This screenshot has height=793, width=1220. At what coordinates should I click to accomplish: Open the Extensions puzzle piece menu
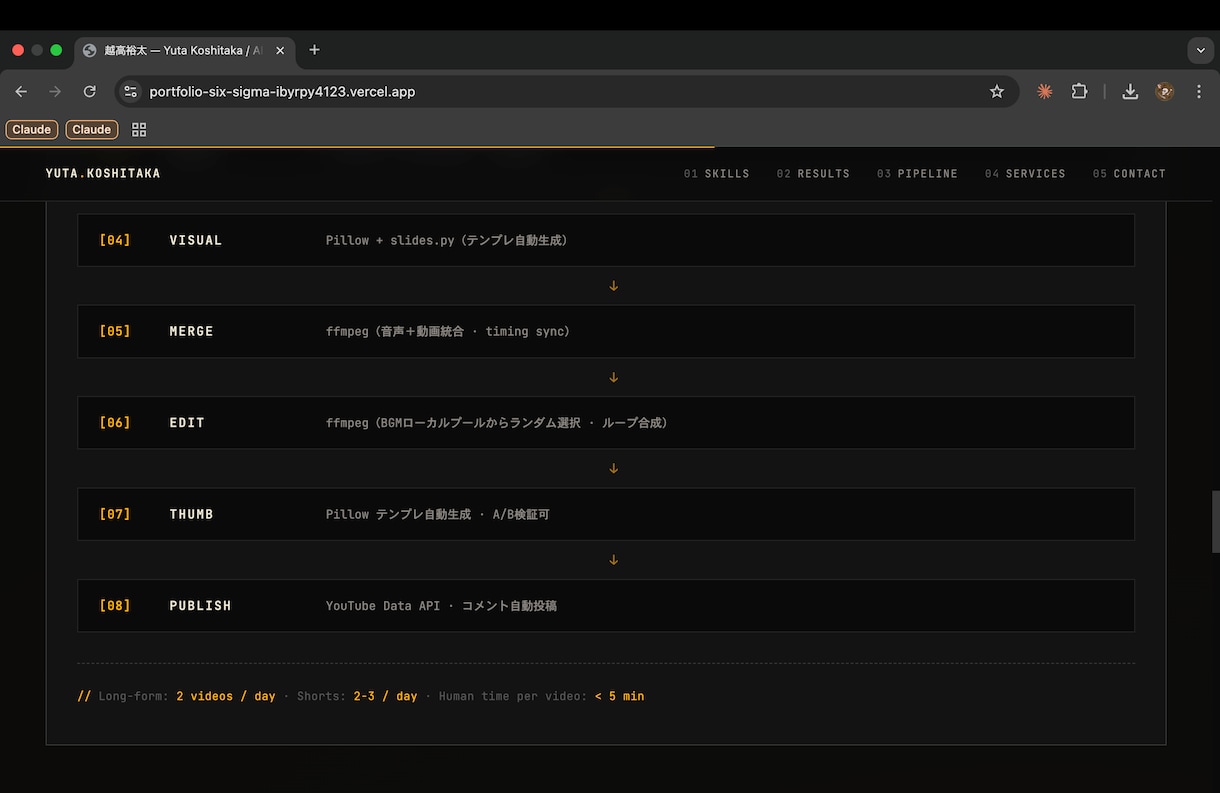tap(1080, 92)
